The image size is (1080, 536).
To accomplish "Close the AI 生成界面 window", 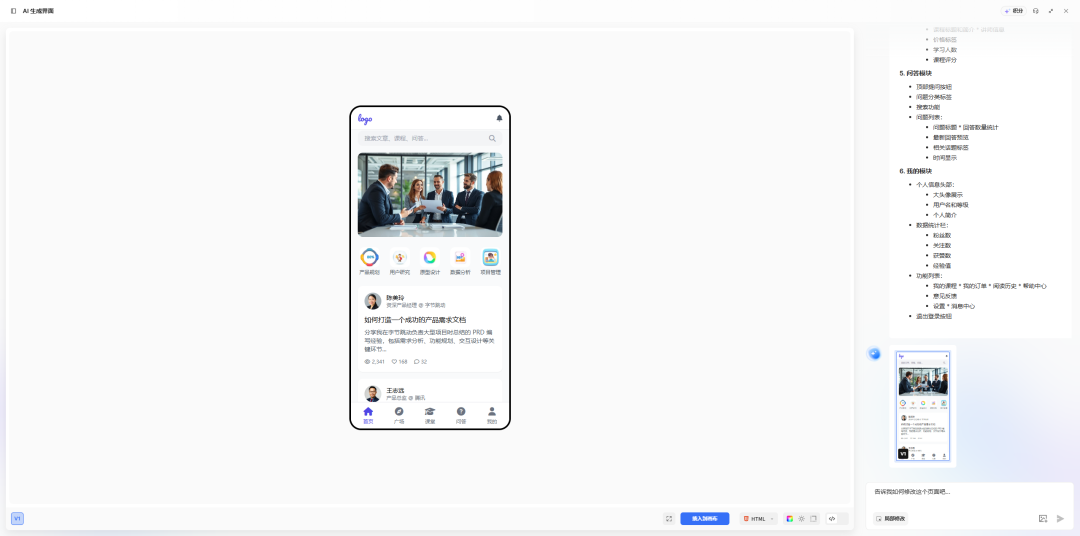I will point(1066,11).
